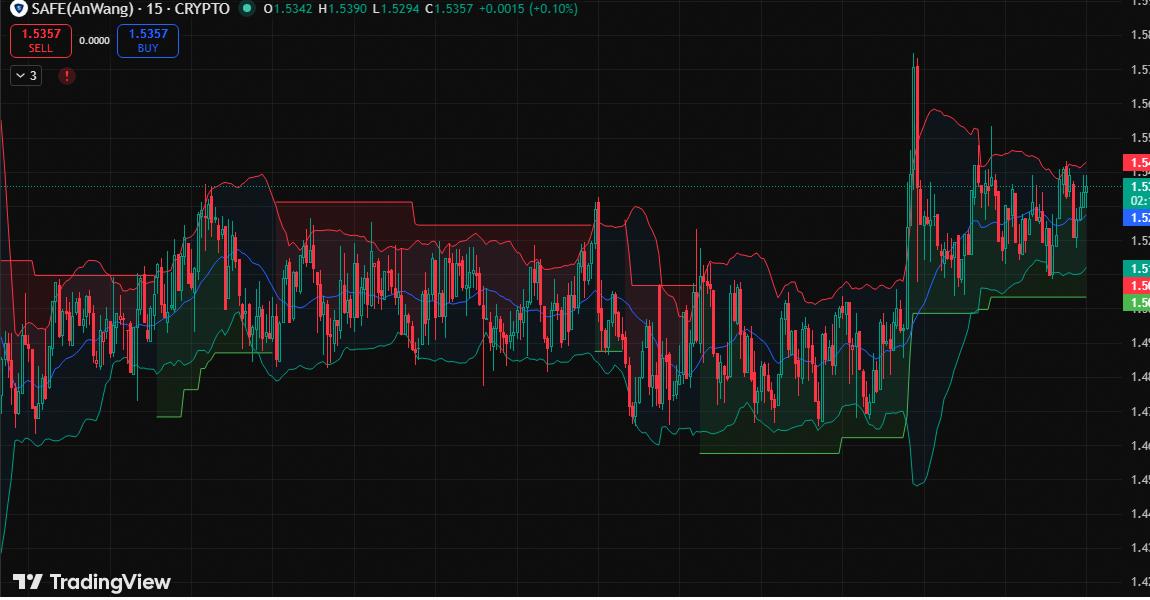Click the low value L1.5294

point(396,9)
